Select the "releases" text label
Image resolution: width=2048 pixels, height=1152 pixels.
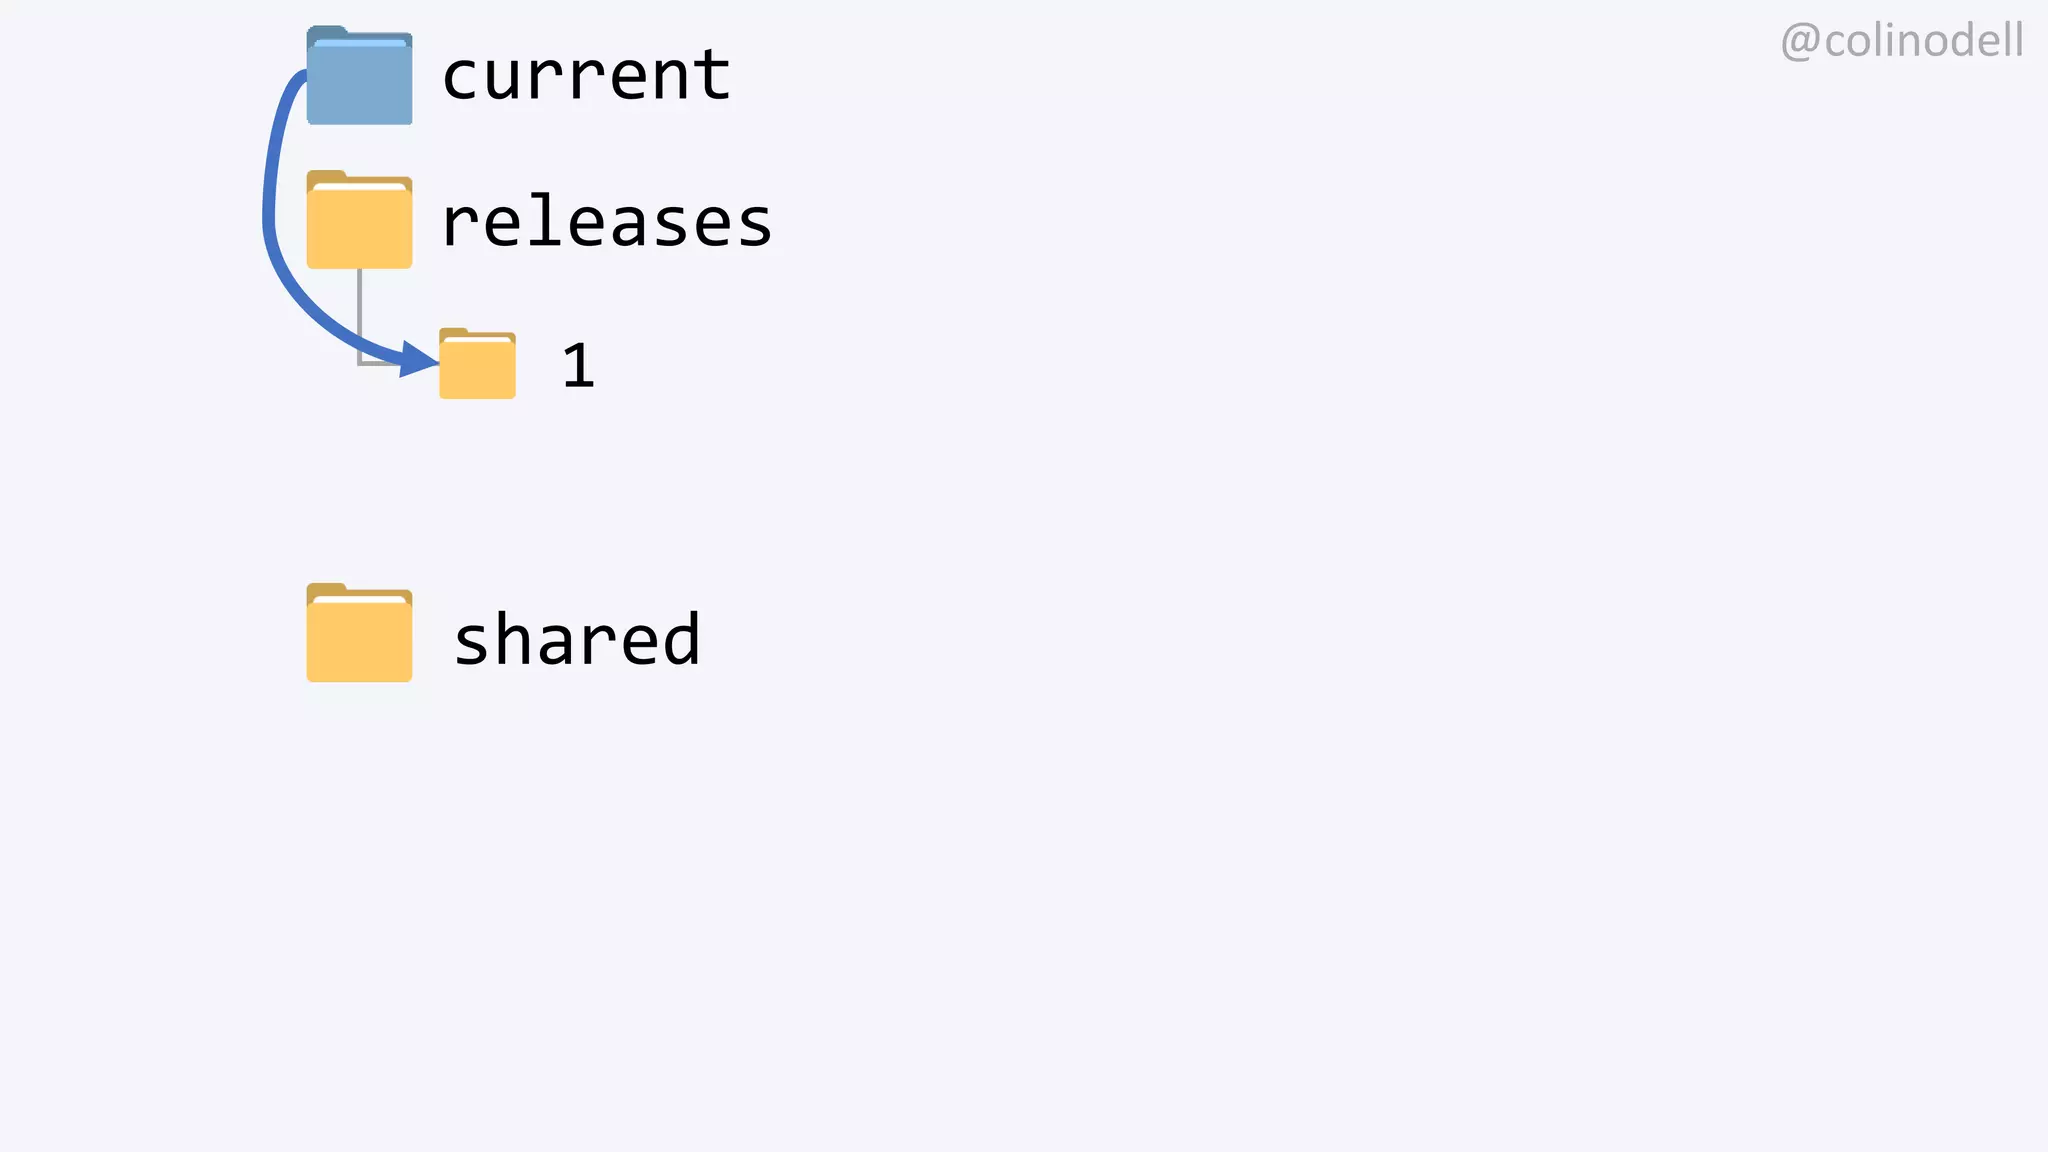click(606, 222)
